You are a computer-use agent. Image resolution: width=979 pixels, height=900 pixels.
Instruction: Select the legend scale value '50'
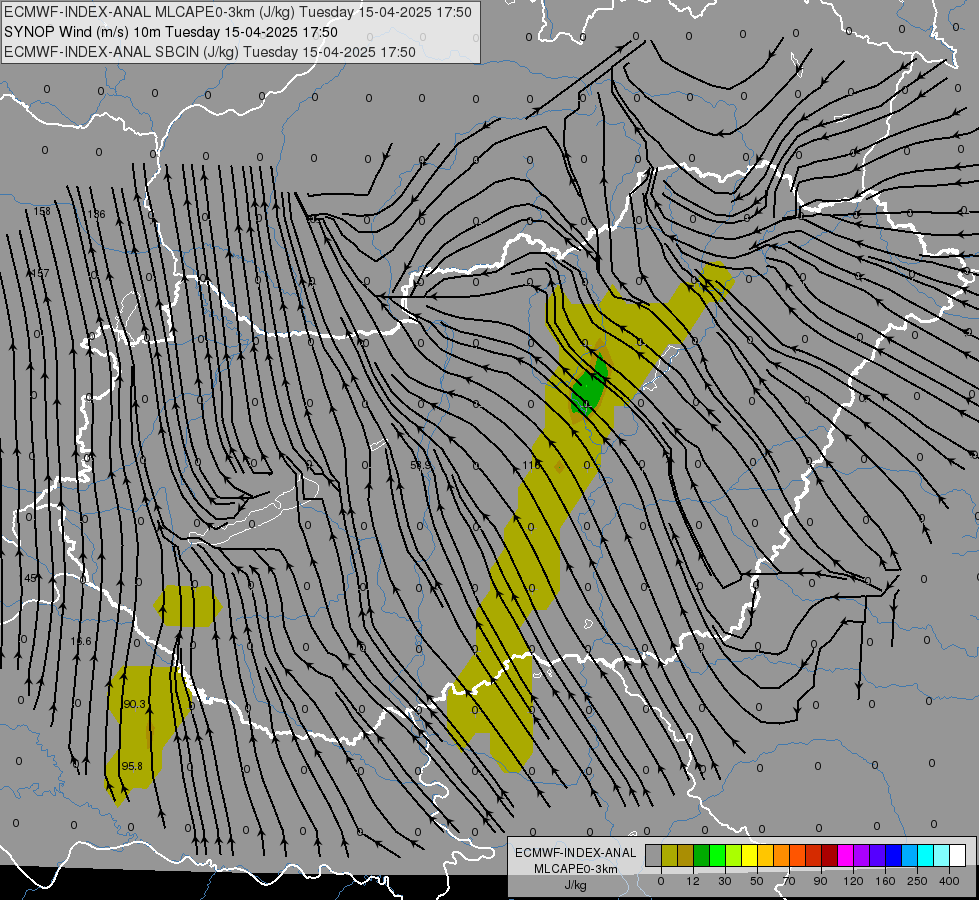(x=757, y=881)
